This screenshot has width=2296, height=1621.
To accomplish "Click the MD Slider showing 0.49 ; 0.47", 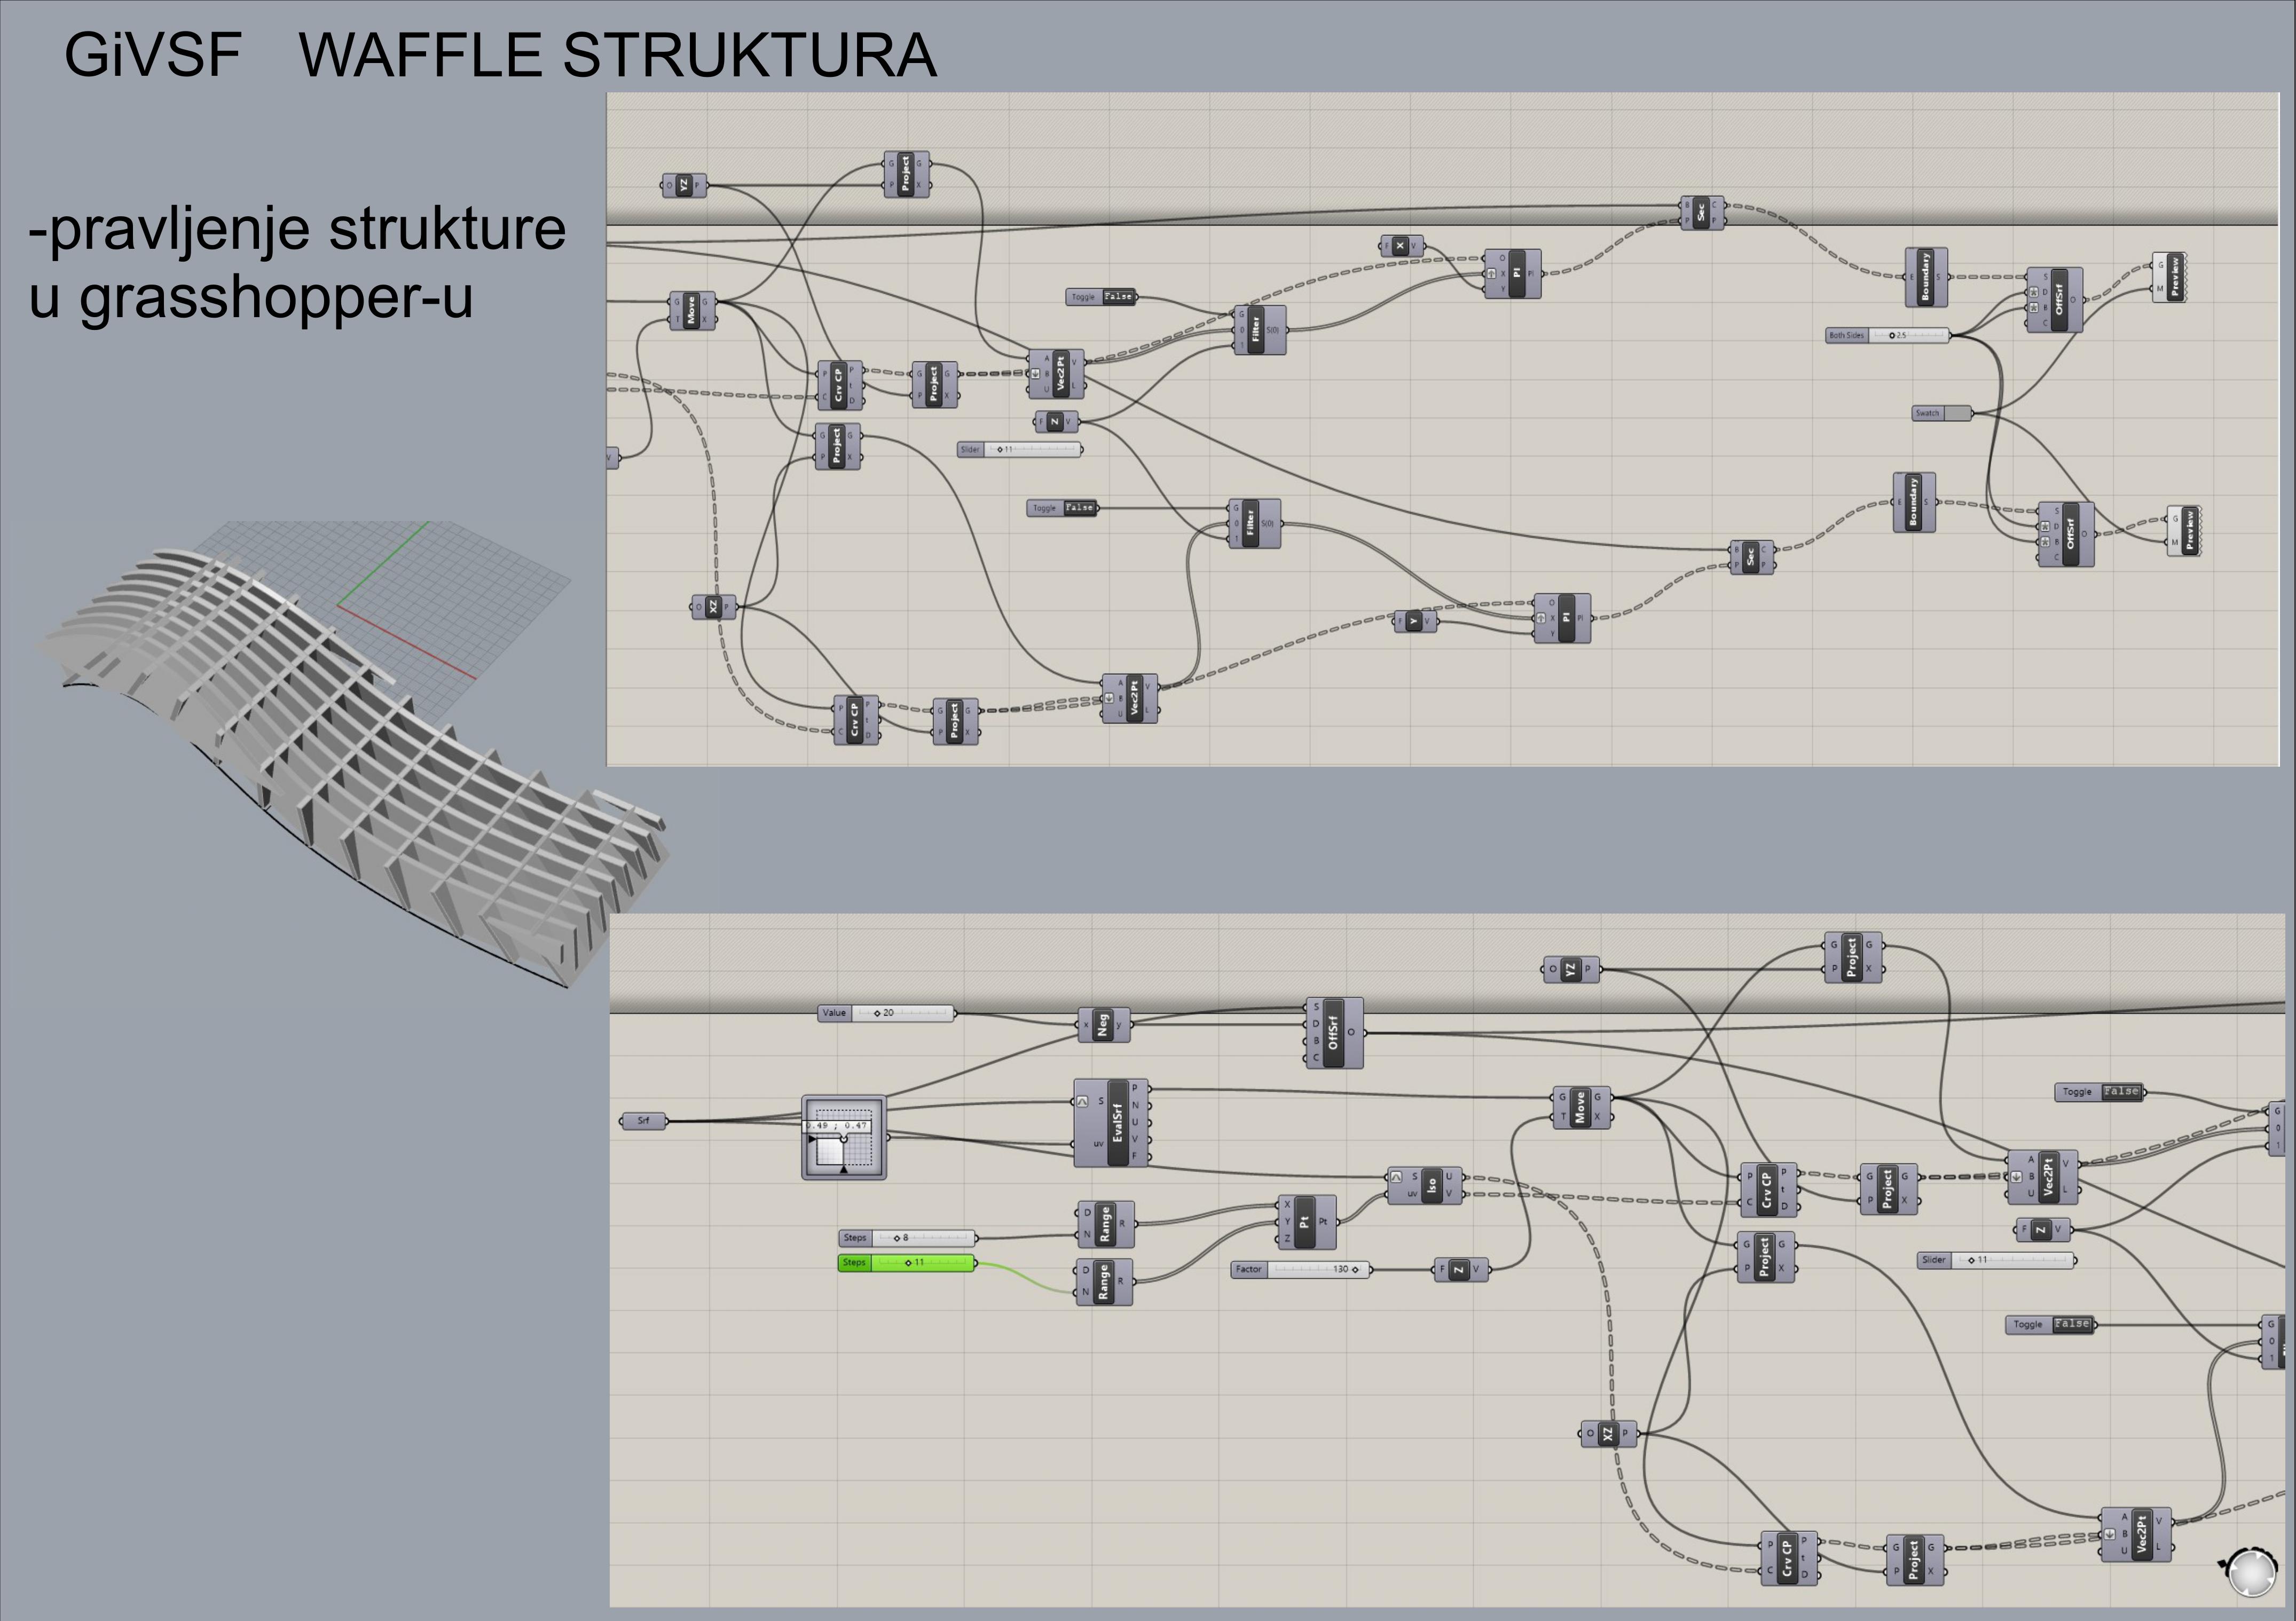I will coord(844,1138).
